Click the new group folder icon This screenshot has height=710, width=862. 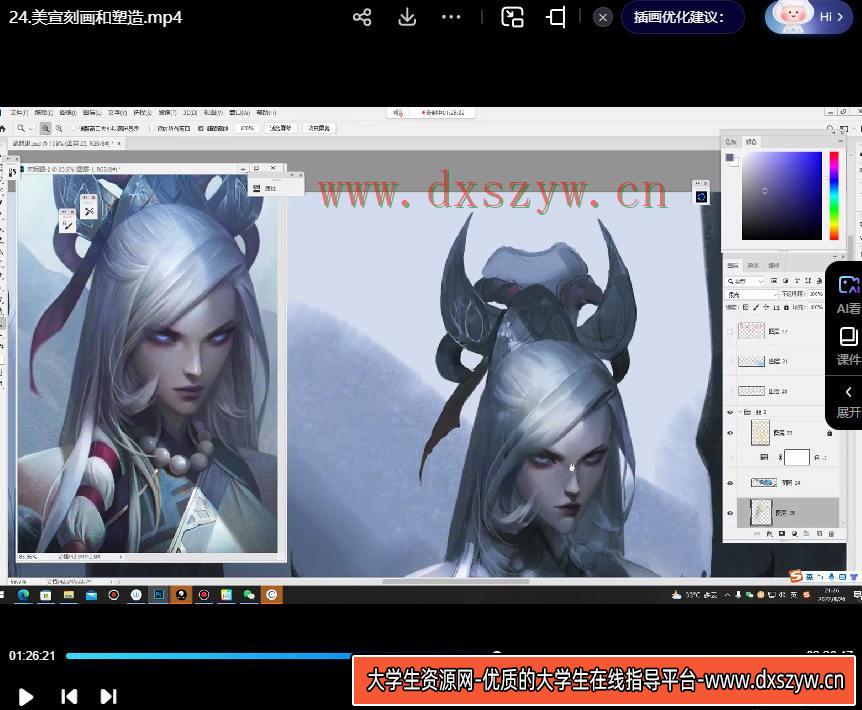pos(806,534)
